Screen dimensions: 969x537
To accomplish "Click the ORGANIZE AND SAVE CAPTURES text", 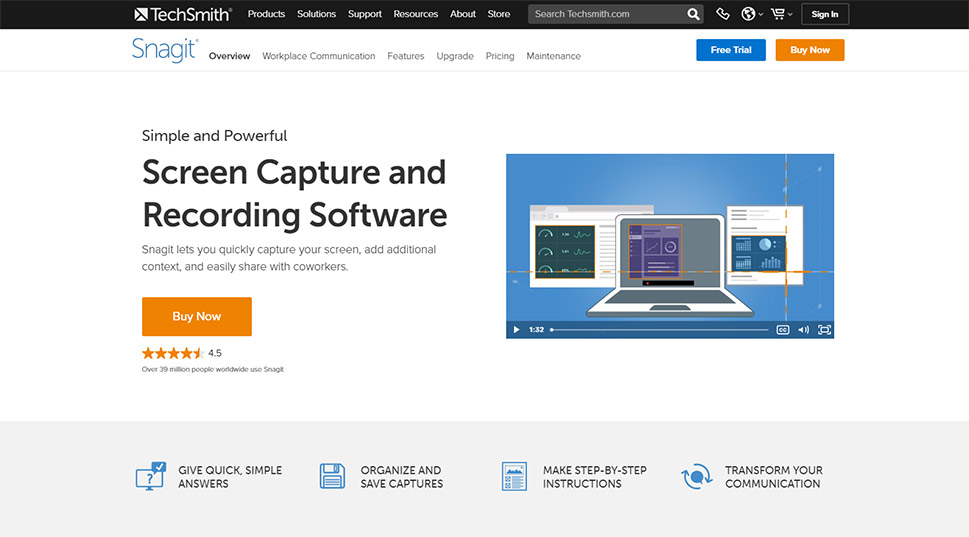I will click(402, 477).
